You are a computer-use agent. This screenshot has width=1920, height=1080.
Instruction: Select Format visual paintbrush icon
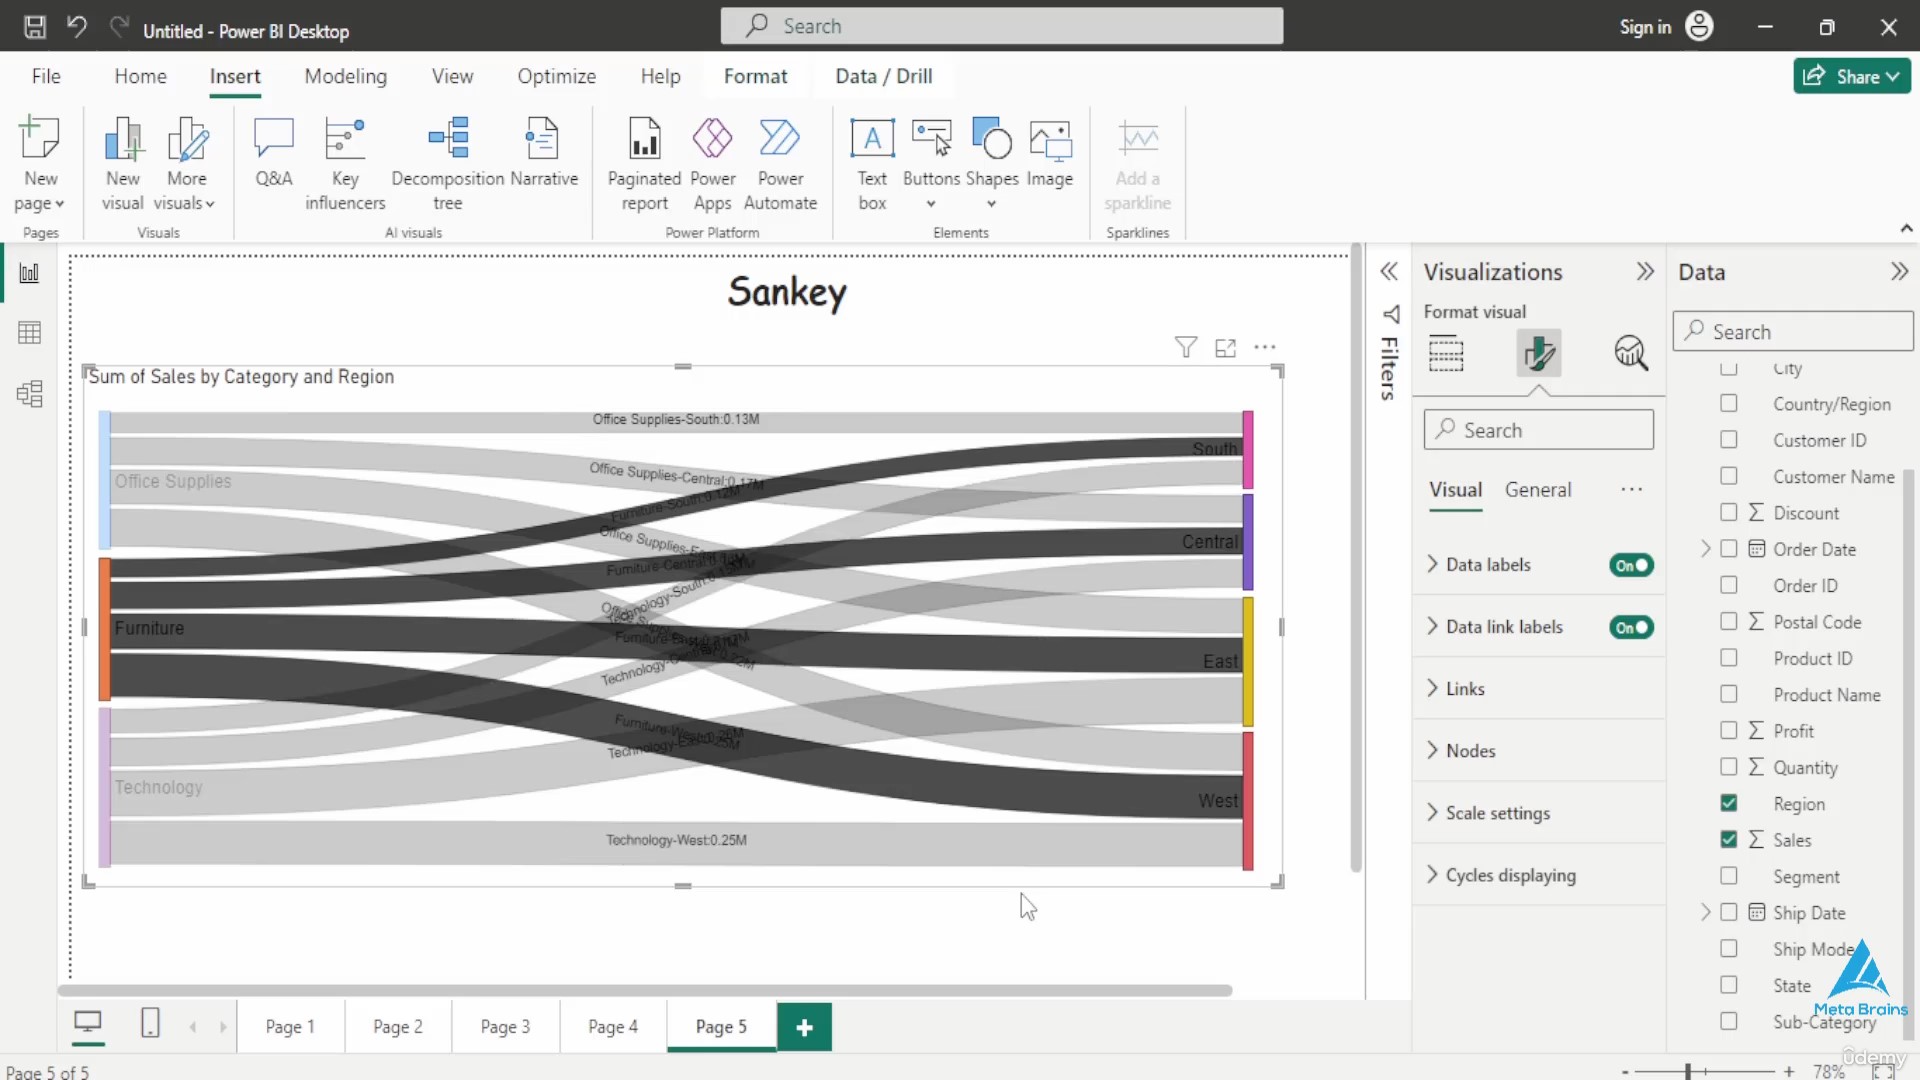[x=1538, y=354]
